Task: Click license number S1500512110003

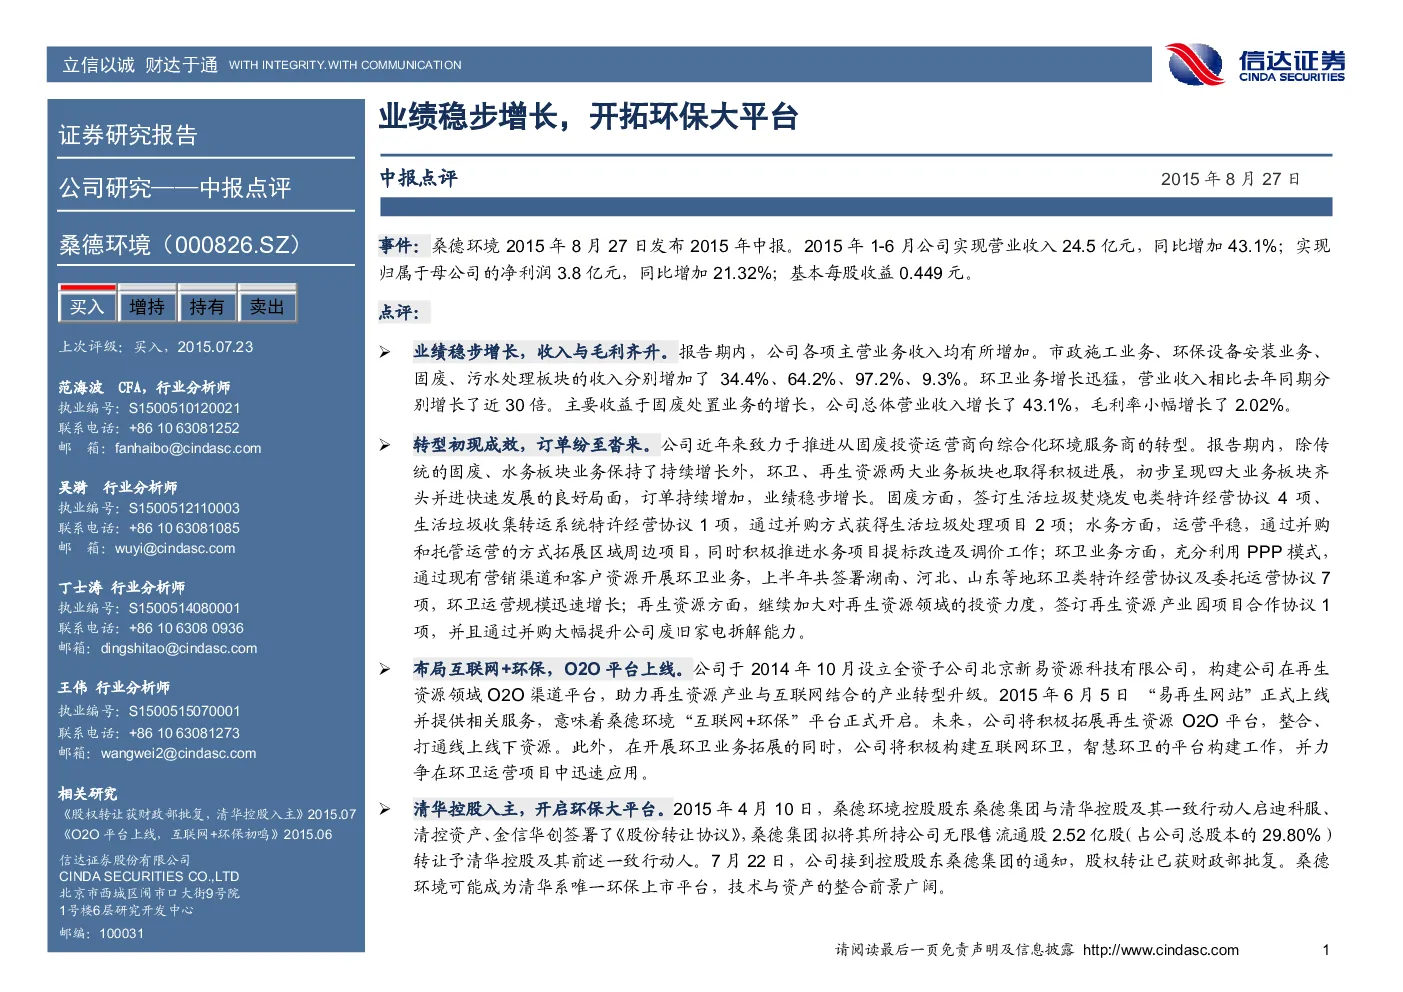Action: pos(185,508)
